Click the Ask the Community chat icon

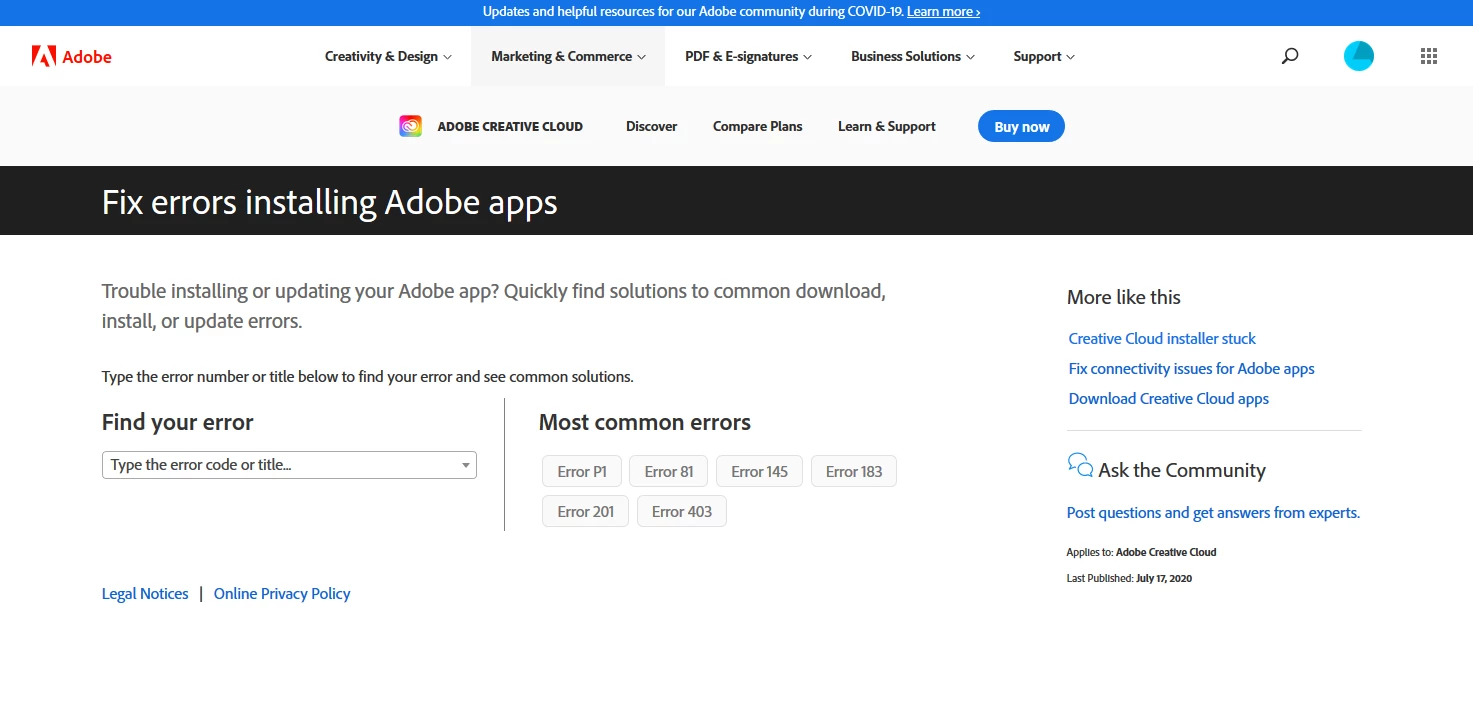tap(1080, 465)
